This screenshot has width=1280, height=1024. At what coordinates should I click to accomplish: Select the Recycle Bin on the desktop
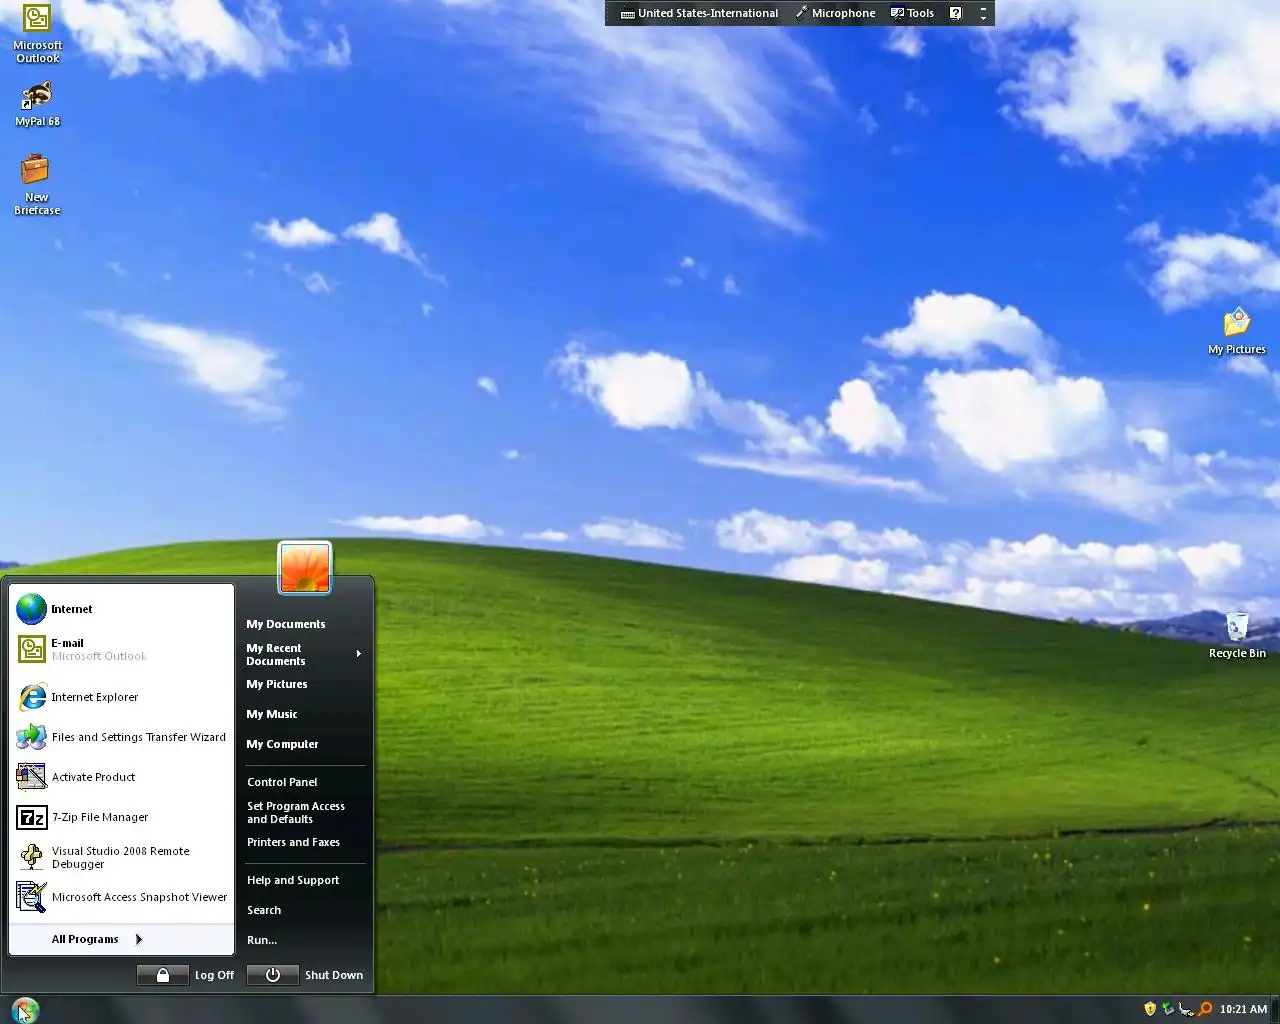(1237, 635)
